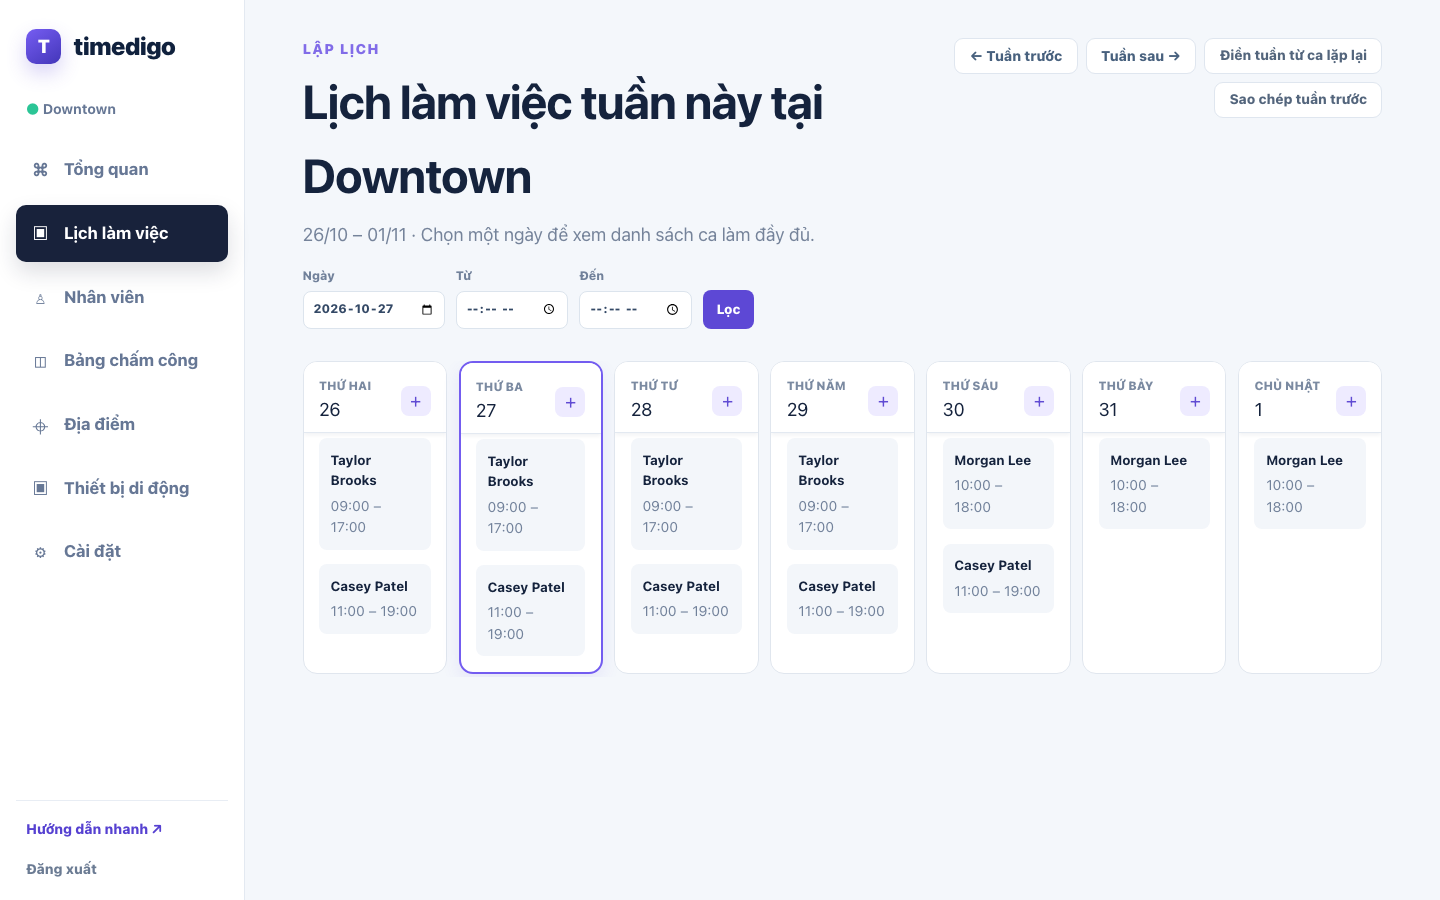Screen dimensions: 1440x900
Task: Add a shift on Thứ Năm 29
Action: coord(883,401)
